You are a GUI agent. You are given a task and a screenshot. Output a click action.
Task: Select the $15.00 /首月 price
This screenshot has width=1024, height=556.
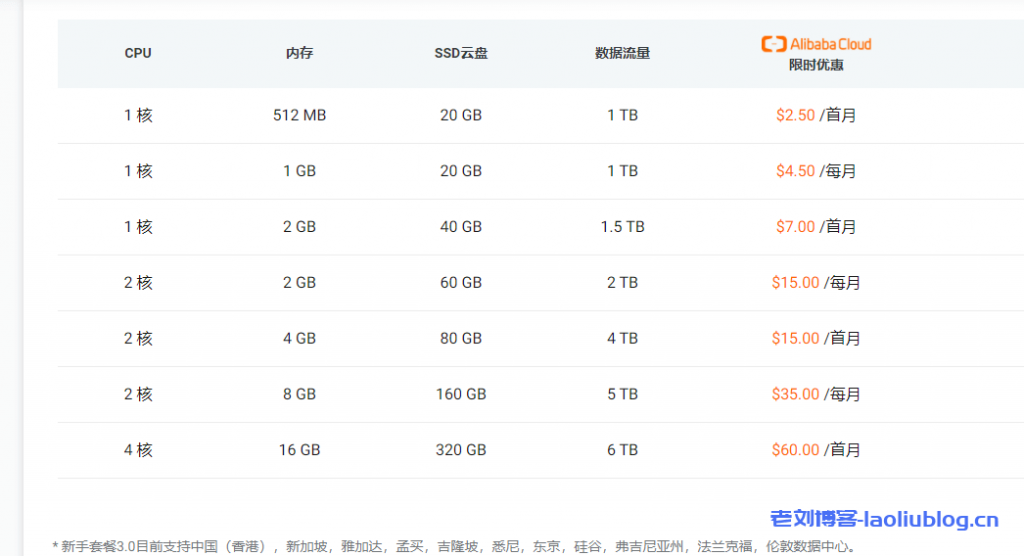pyautogui.click(x=796, y=339)
